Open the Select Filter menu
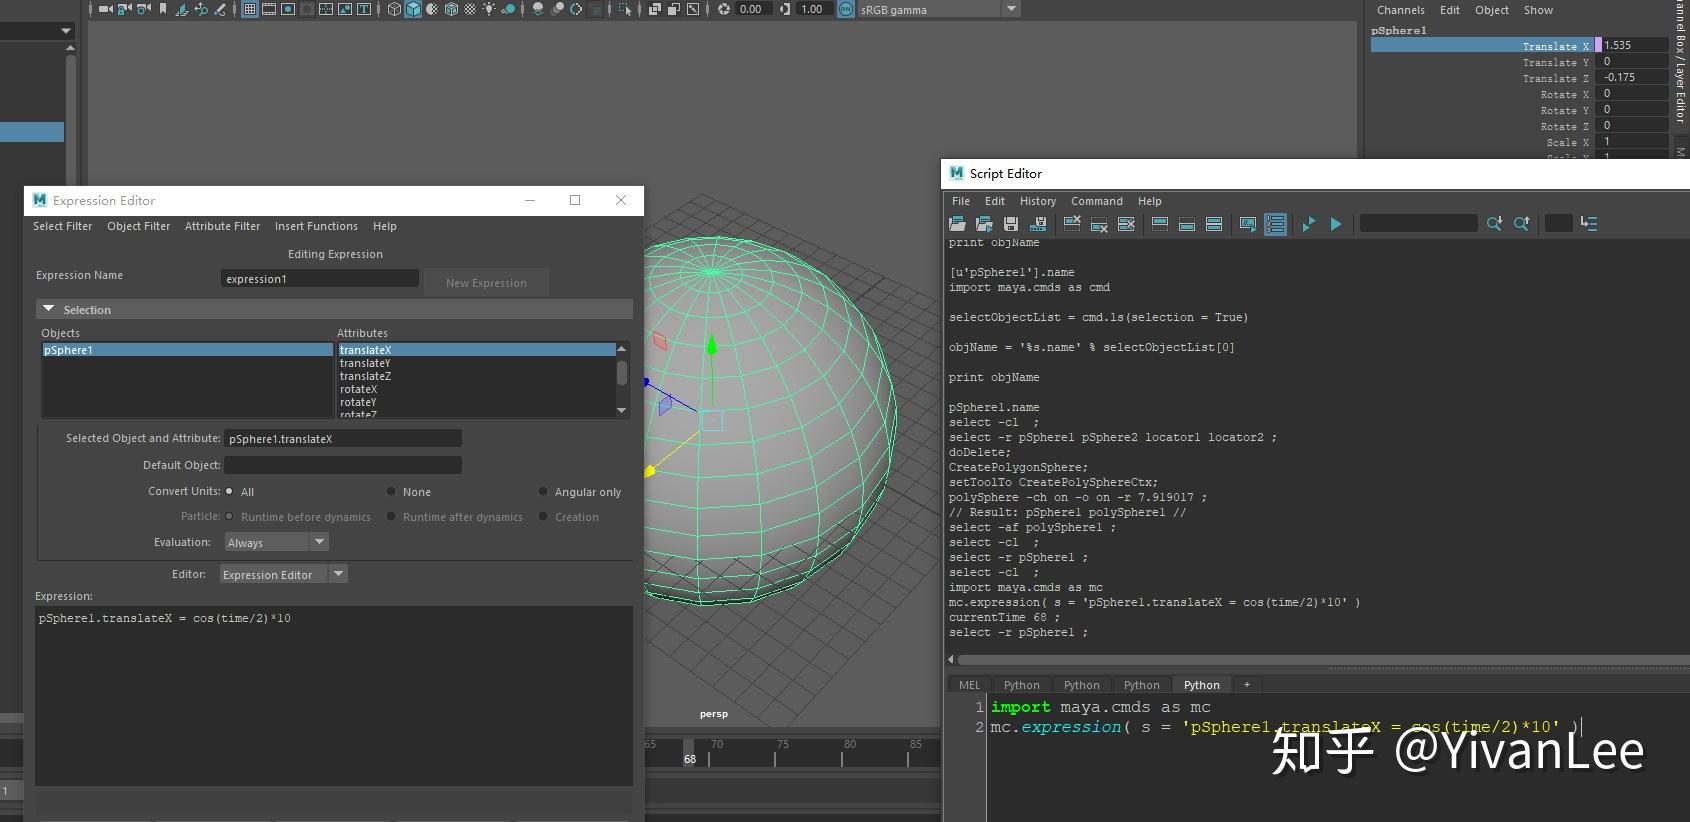This screenshot has height=822, width=1690. click(x=62, y=226)
